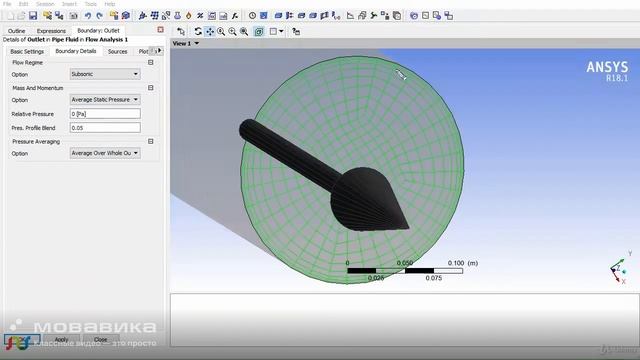
Task: Open the Average Static Pressure dropdown
Action: coord(105,100)
